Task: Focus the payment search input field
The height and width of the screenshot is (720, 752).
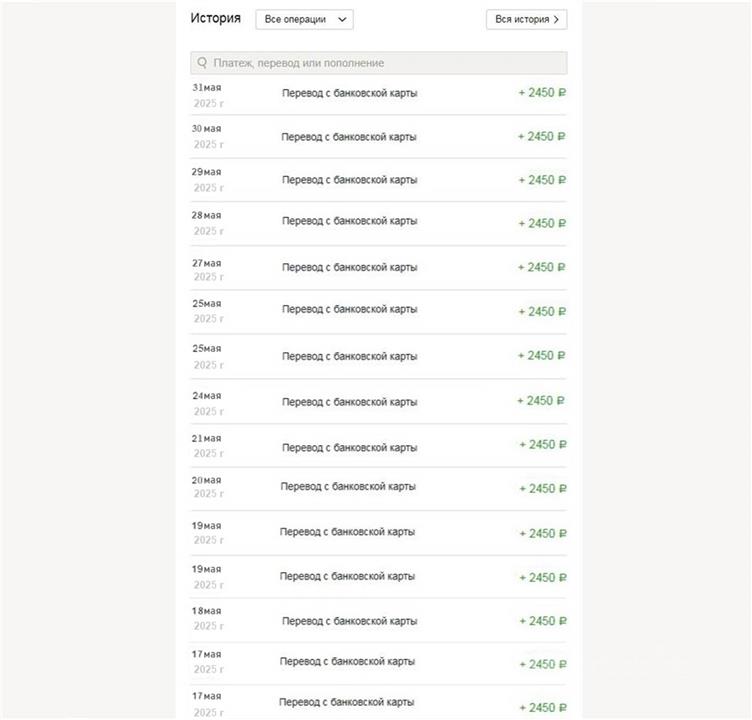Action: click(385, 63)
